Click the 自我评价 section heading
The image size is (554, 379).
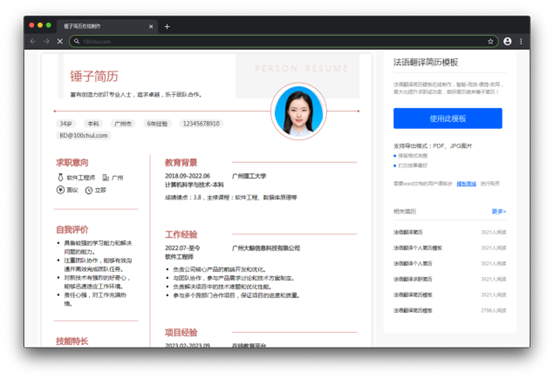point(72,230)
